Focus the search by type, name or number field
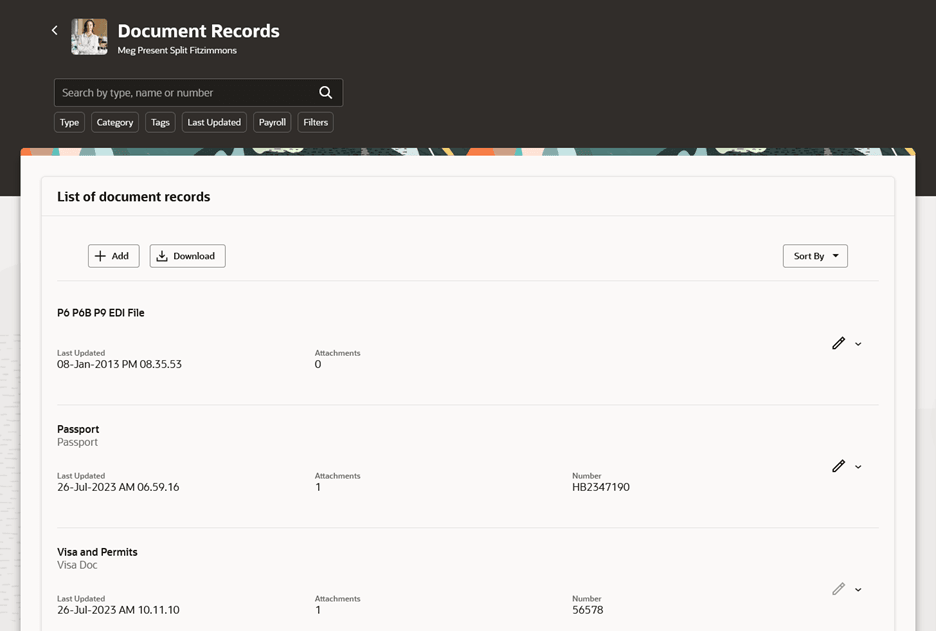This screenshot has height=631, width=936. click(198, 93)
